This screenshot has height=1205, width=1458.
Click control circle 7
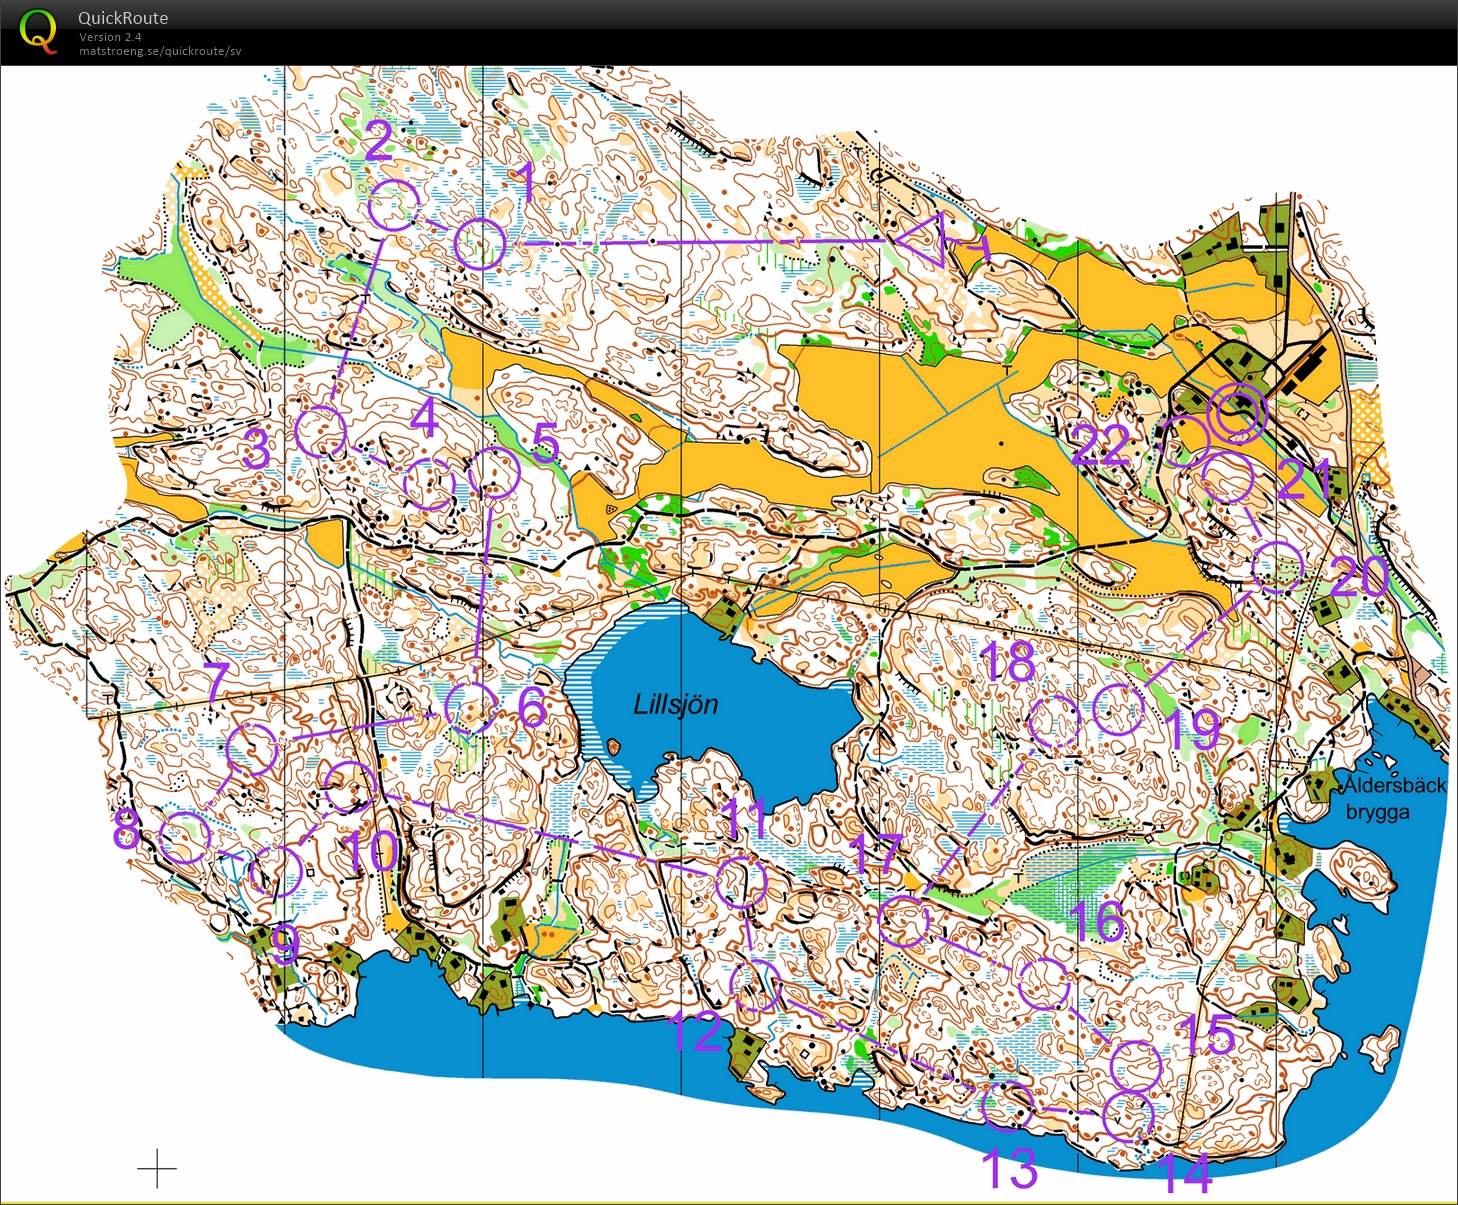[252, 748]
